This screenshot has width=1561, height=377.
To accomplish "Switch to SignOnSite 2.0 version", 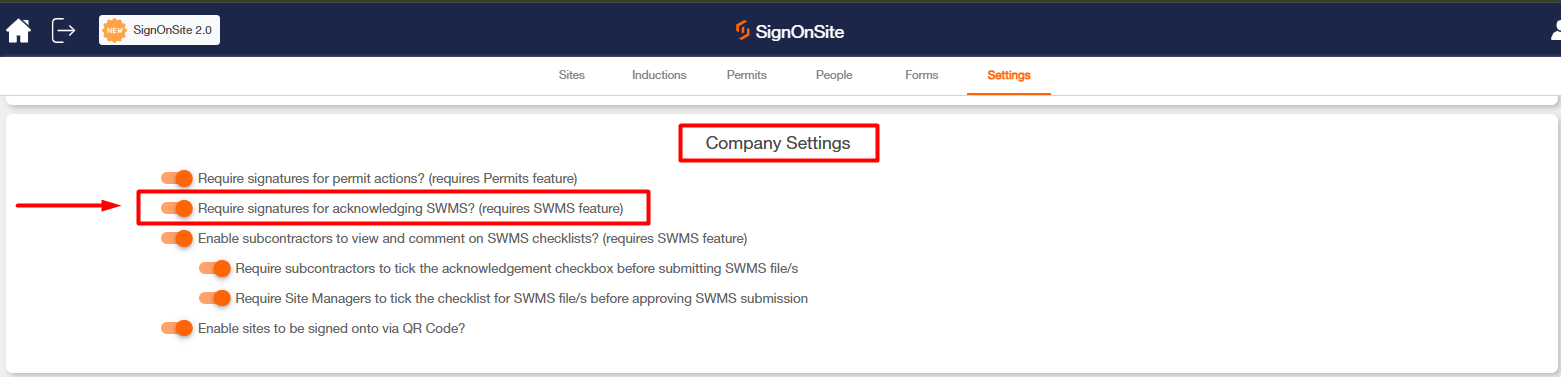I will (159, 30).
